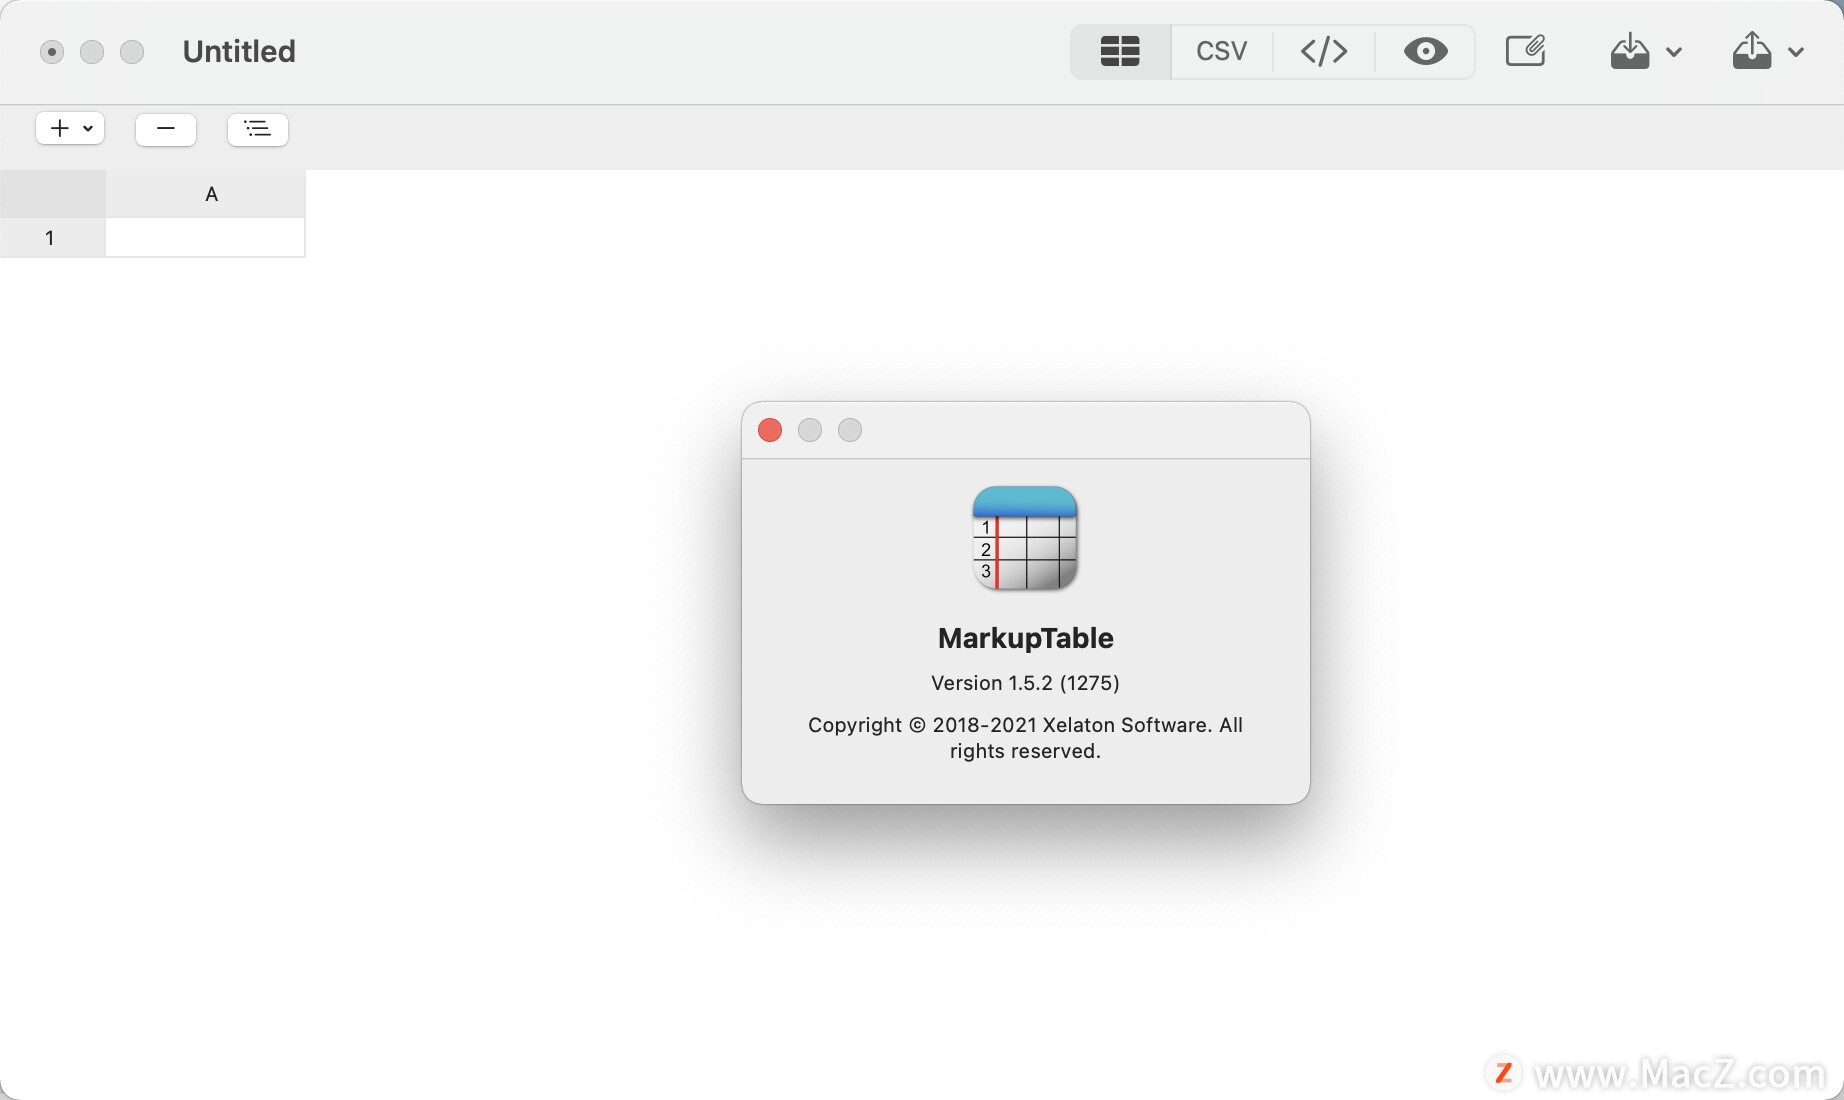Click the MarkupTable app icon in about window
Viewport: 1844px width, 1100px height.
point(1024,539)
